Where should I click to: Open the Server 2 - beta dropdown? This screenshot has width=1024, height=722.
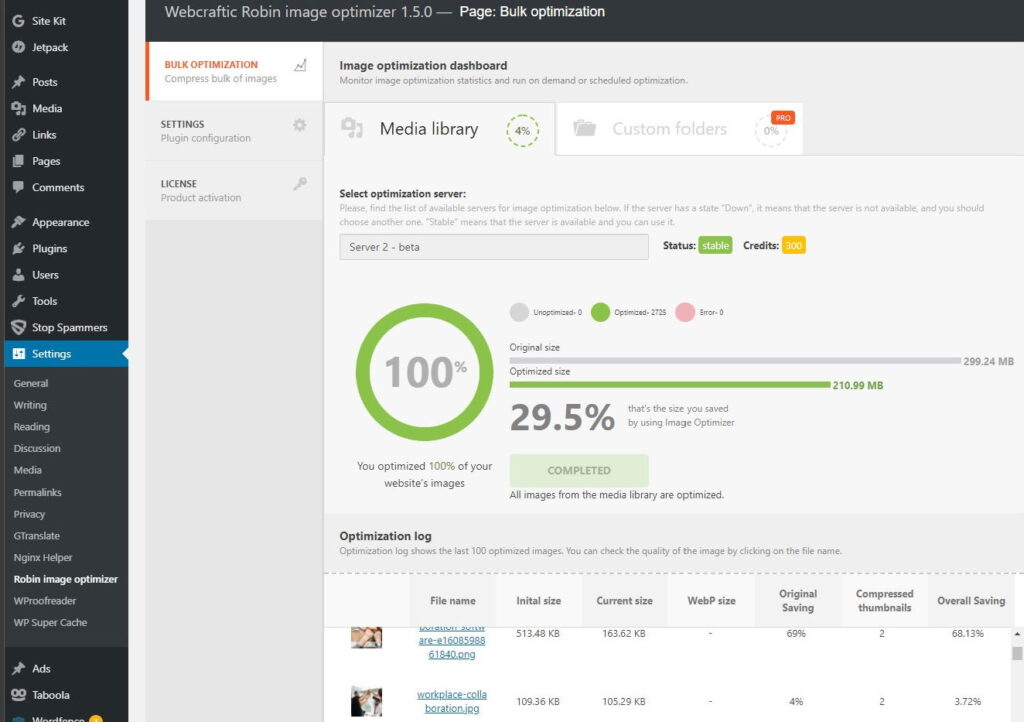tap(493, 247)
